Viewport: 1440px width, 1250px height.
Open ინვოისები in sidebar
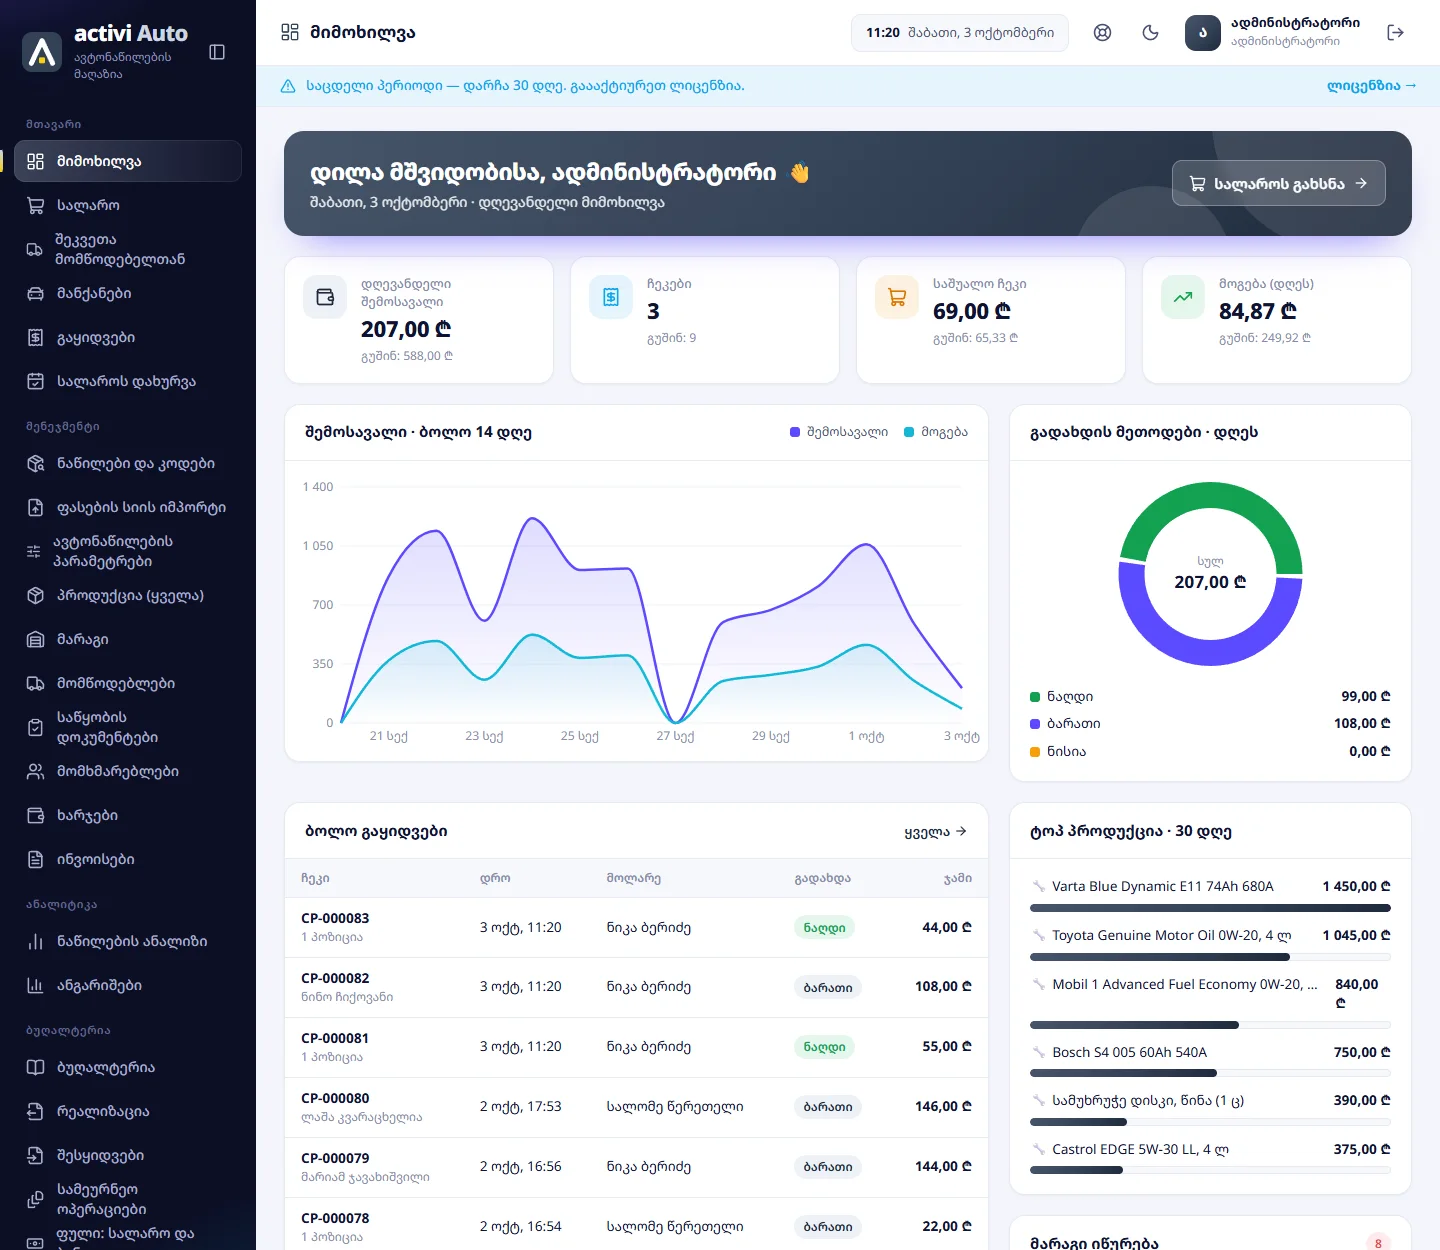(128, 859)
